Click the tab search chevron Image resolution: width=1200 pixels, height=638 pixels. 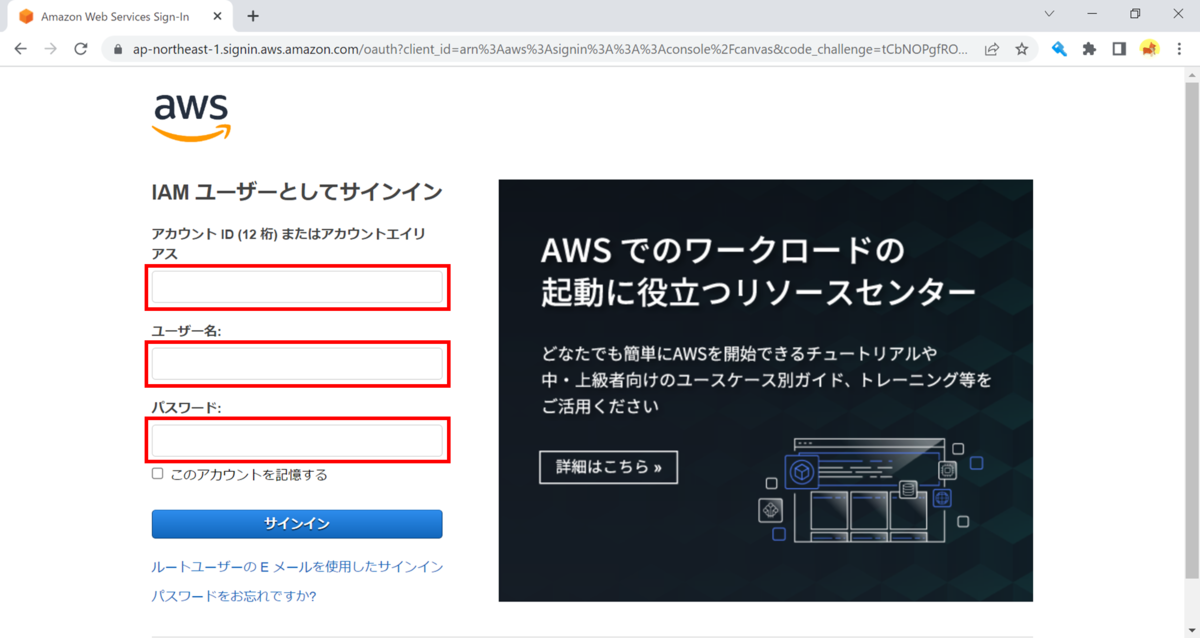tap(1049, 14)
